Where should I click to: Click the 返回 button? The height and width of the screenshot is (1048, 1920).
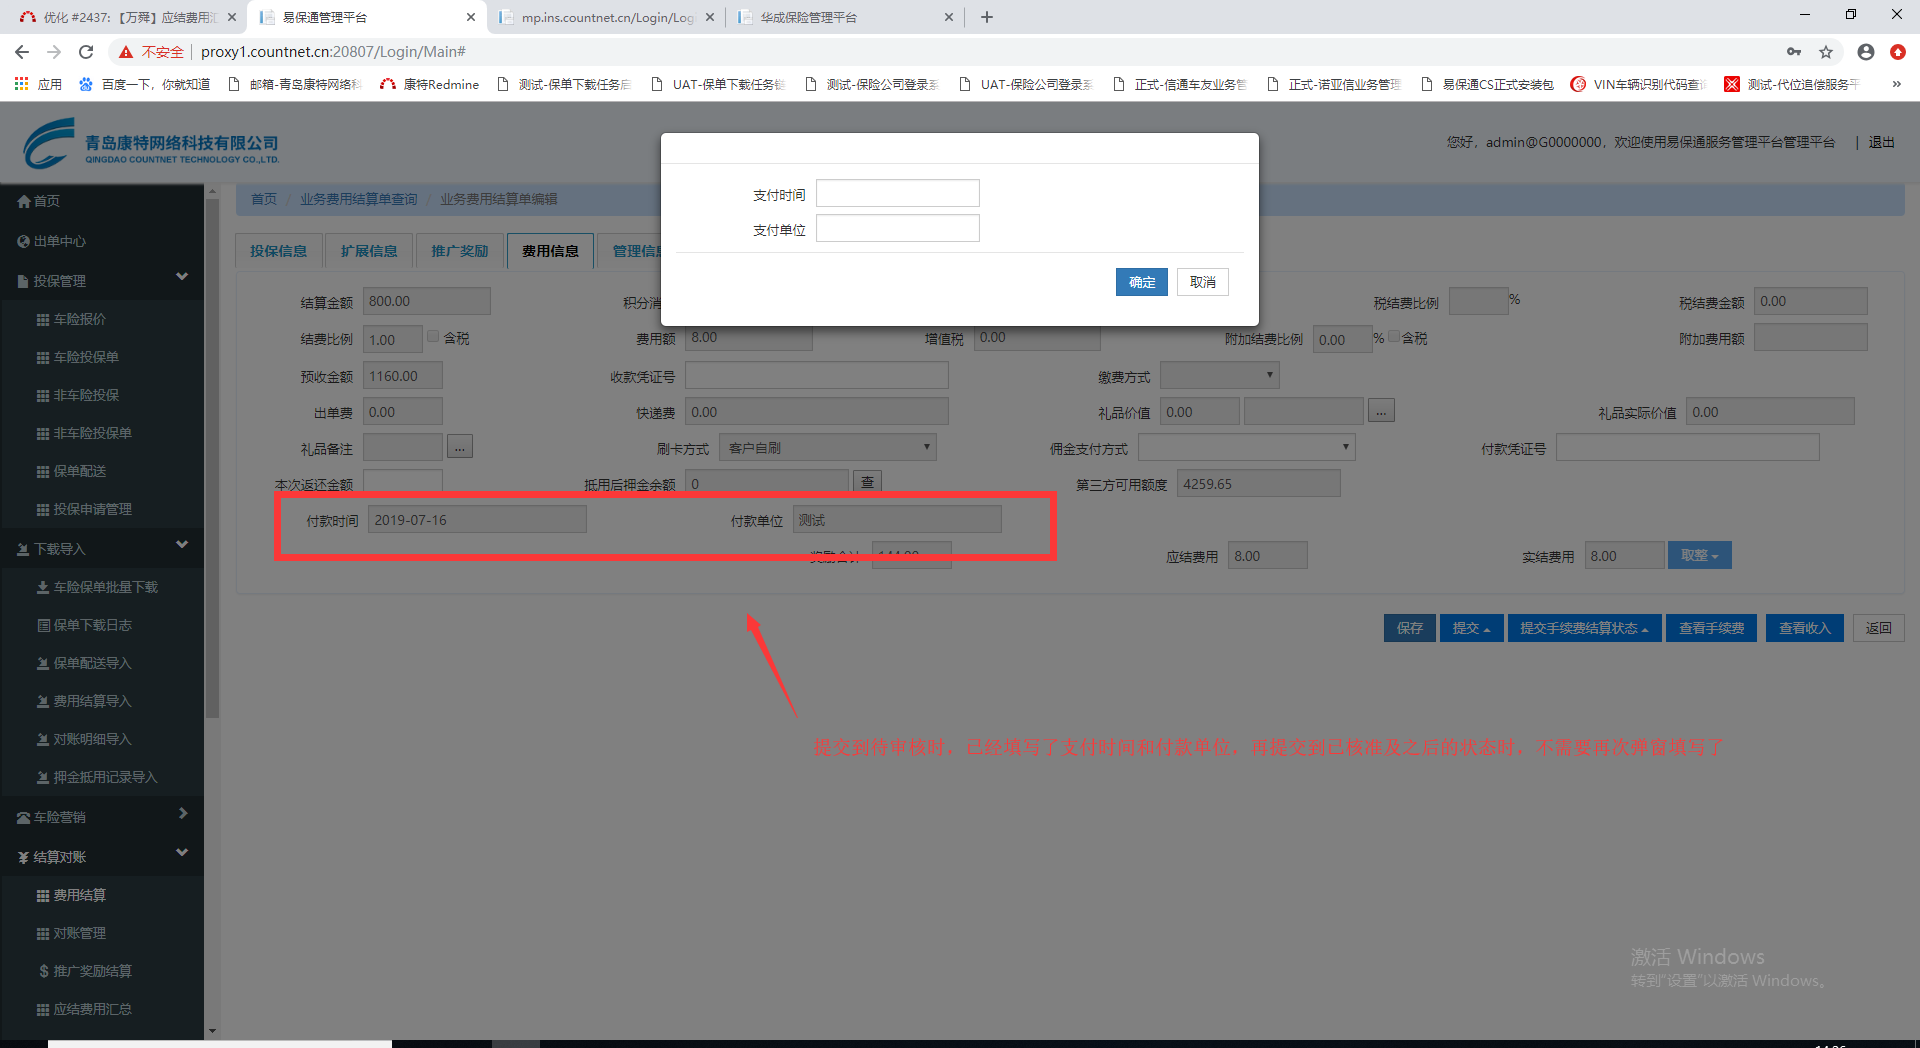point(1879,628)
